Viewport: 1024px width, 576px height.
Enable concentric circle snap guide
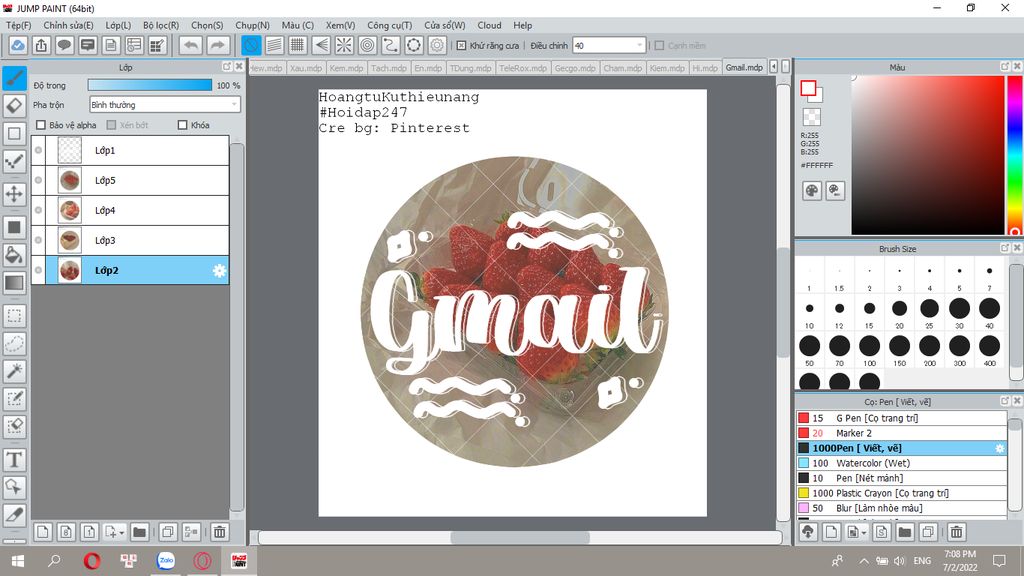[x=368, y=46]
